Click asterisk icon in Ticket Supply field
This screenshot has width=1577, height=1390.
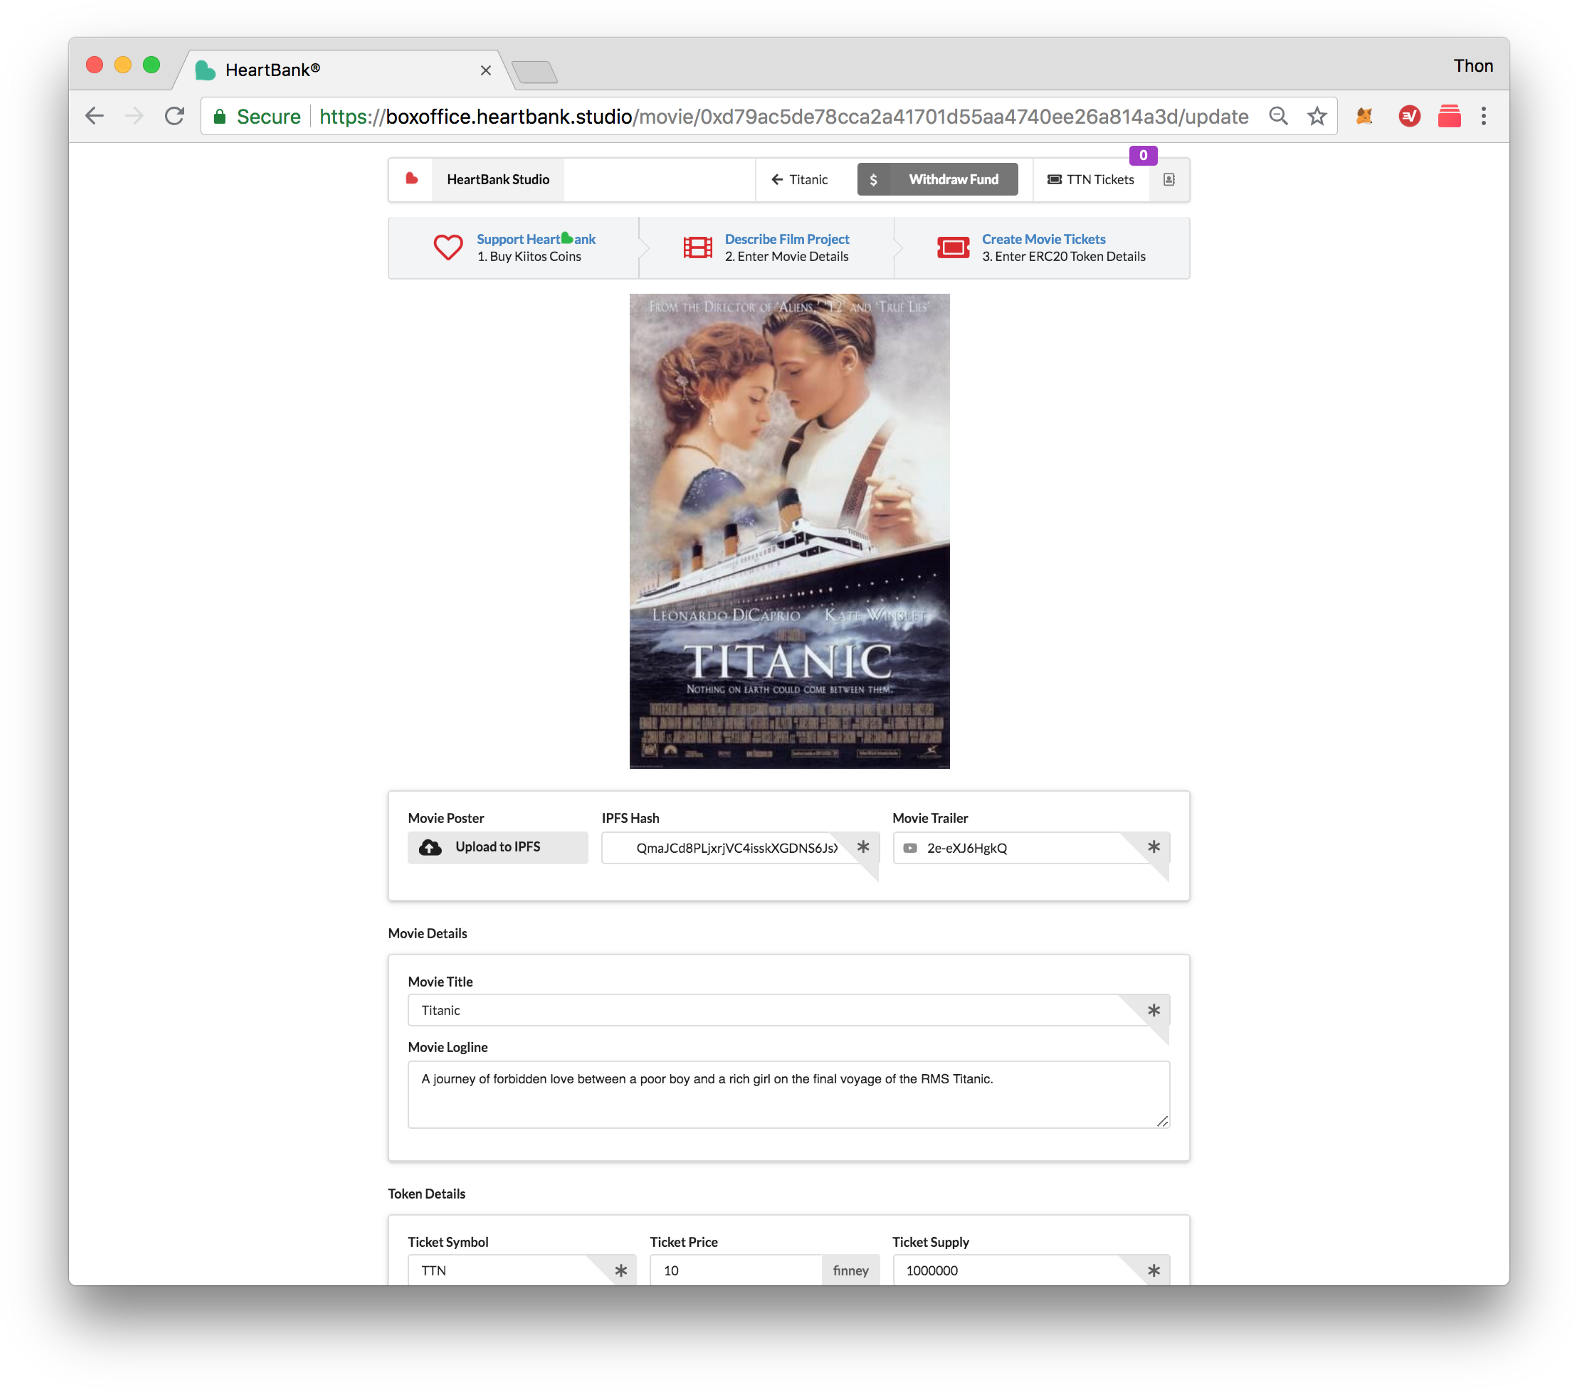[x=1154, y=1270]
